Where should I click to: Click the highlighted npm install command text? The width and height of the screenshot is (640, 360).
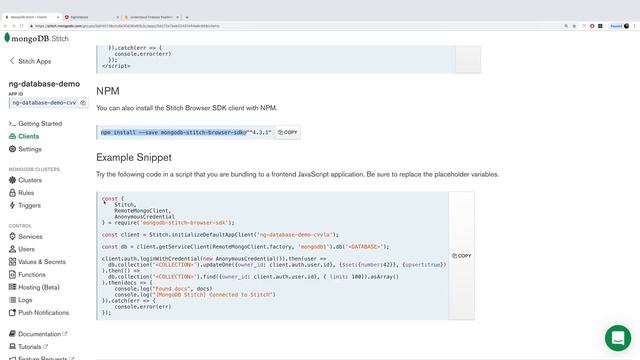click(173, 132)
